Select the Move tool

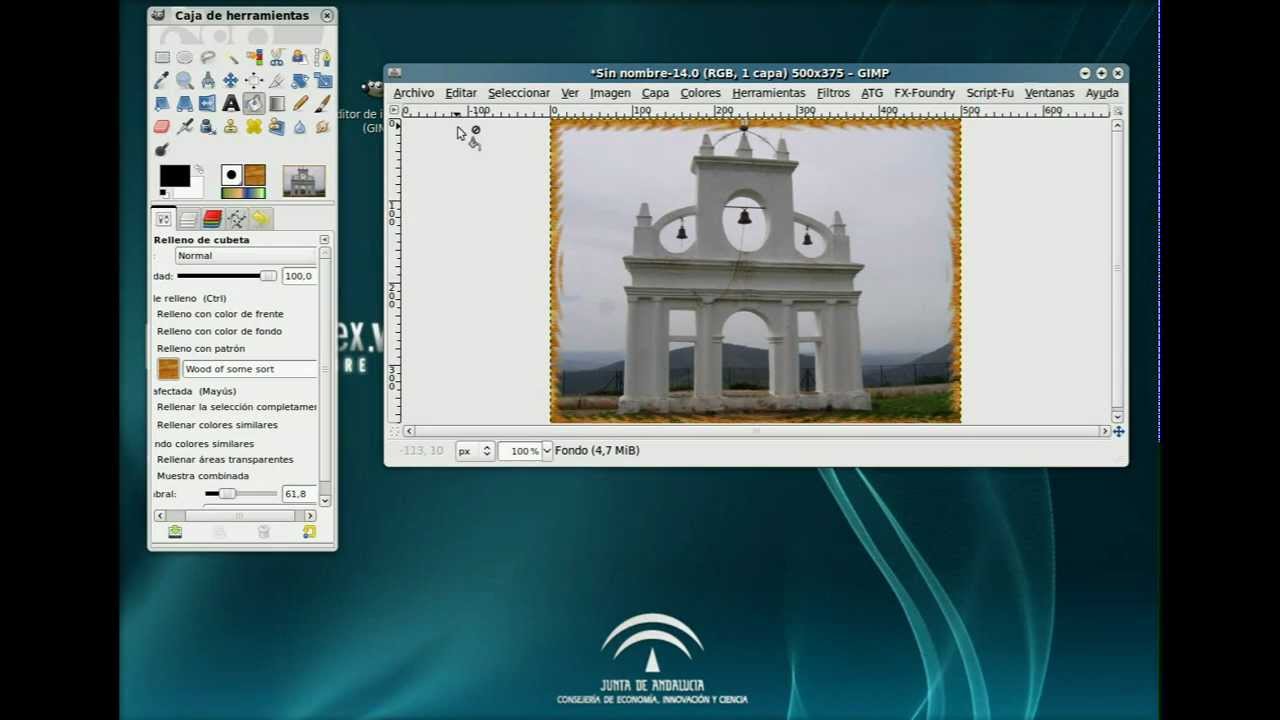pos(231,80)
